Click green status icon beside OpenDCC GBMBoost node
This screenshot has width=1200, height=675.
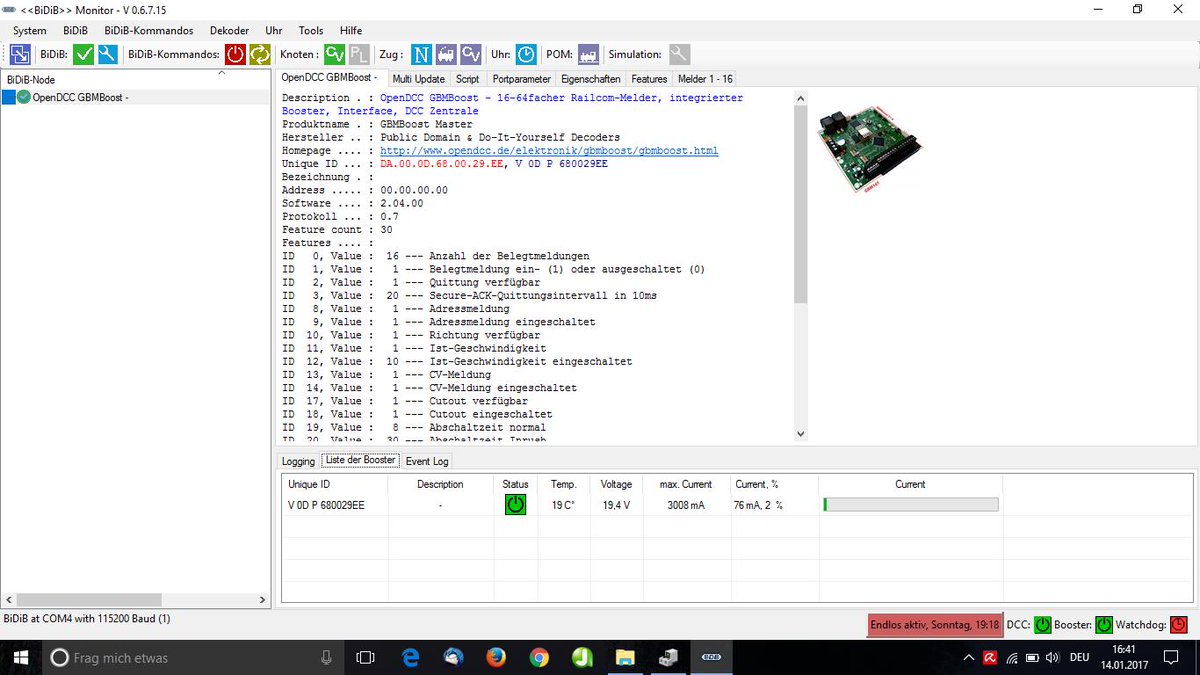click(24, 97)
